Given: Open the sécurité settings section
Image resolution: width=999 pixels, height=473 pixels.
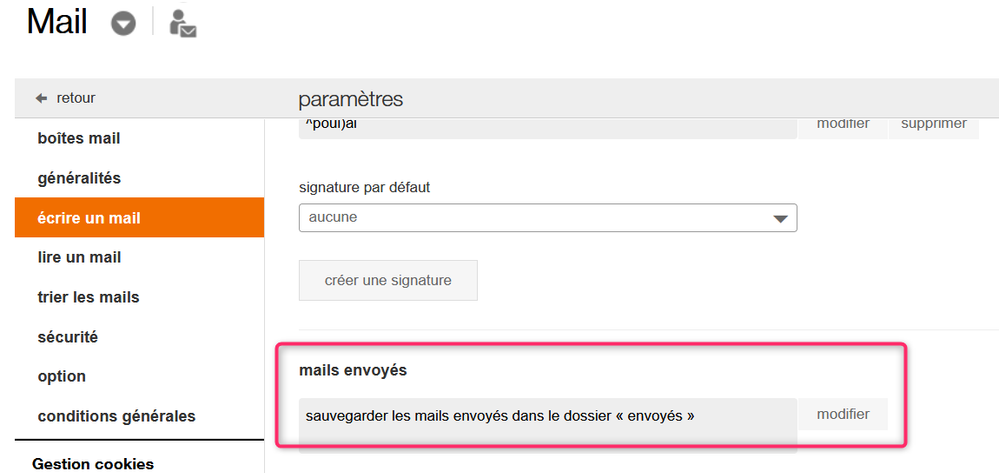Looking at the screenshot, I should click(67, 337).
